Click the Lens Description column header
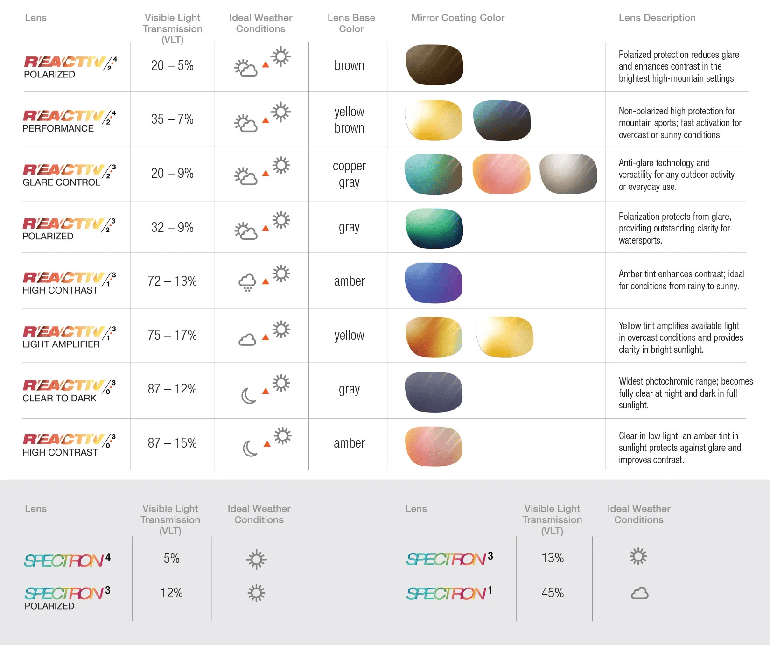770x645 pixels. 657,18
